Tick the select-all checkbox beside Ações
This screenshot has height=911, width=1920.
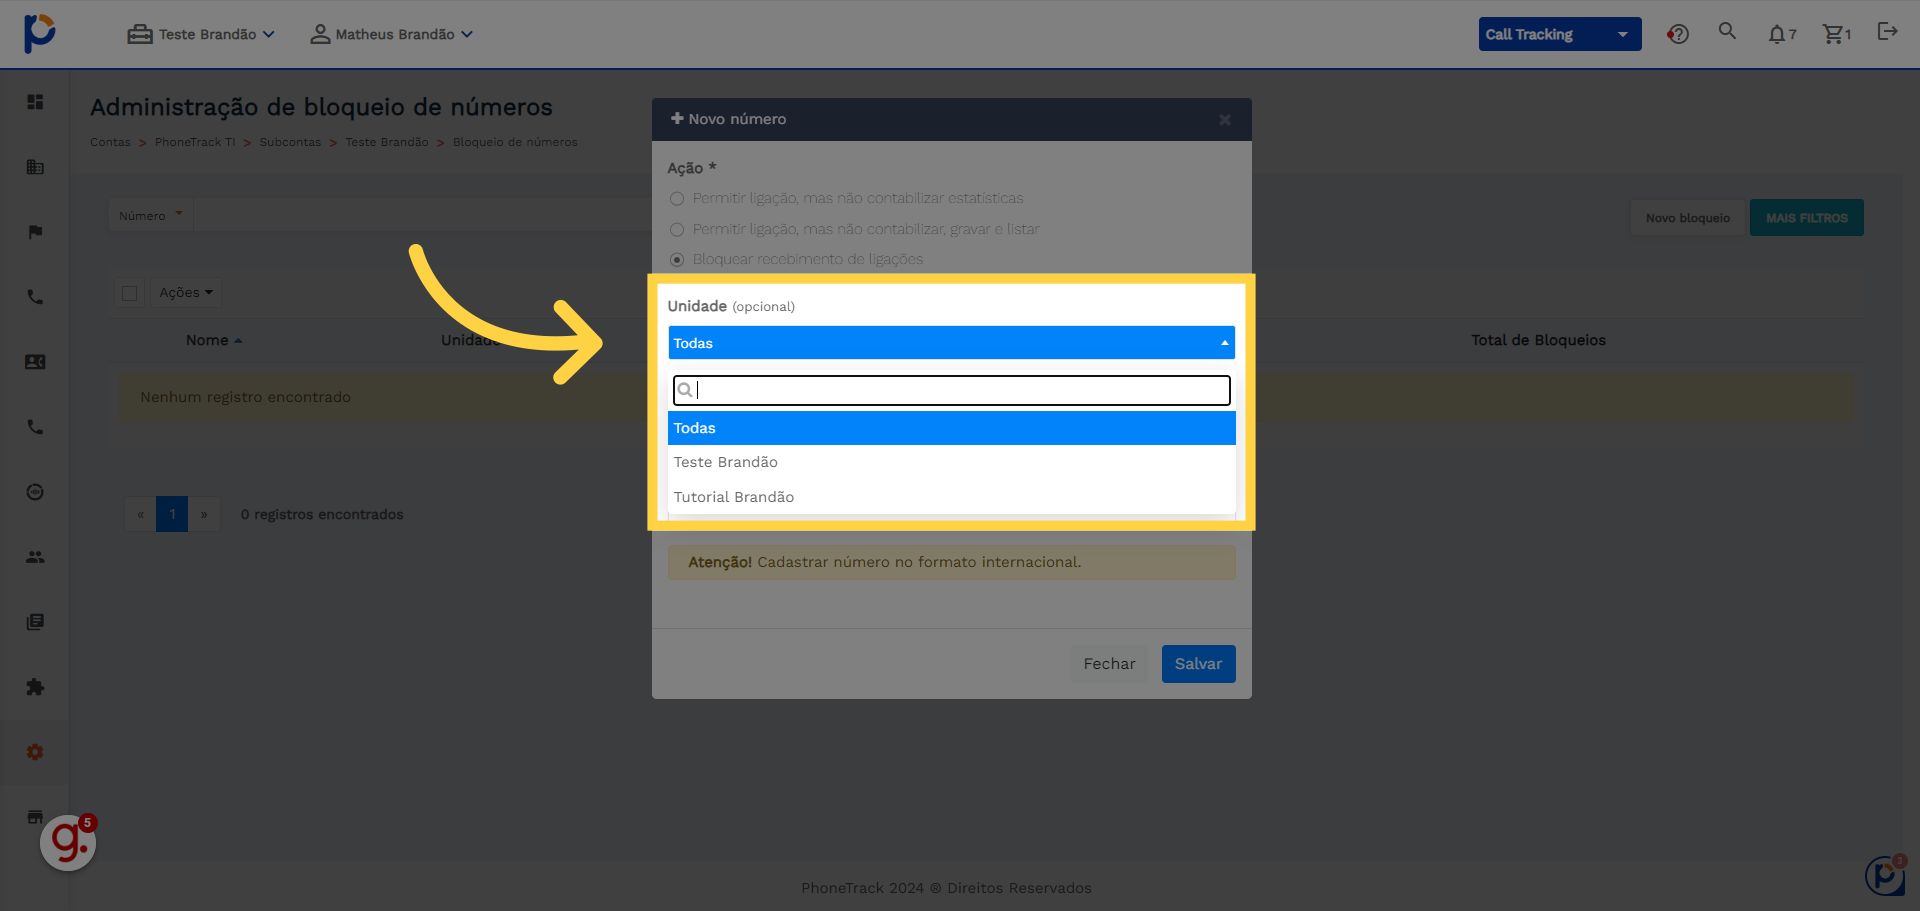pos(130,293)
